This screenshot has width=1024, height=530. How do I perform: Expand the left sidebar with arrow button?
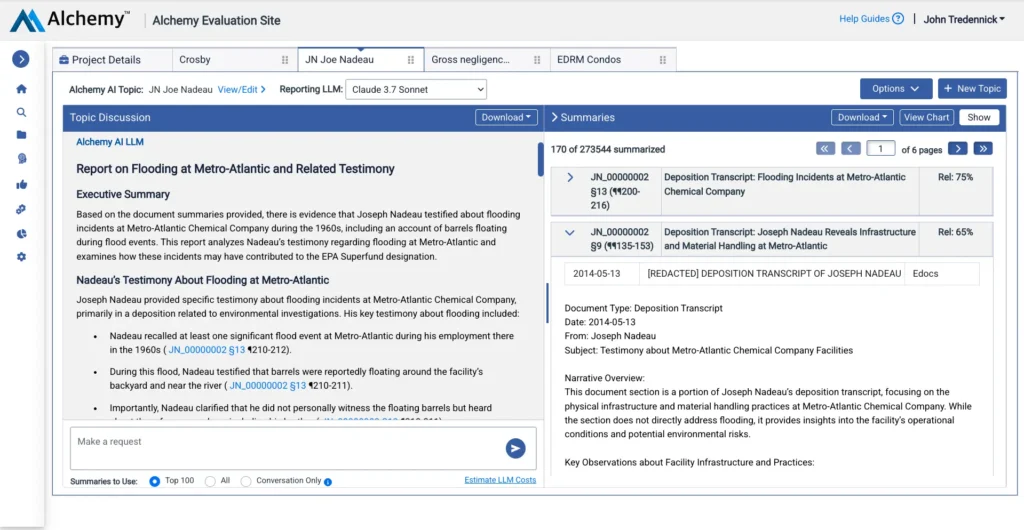[21, 59]
